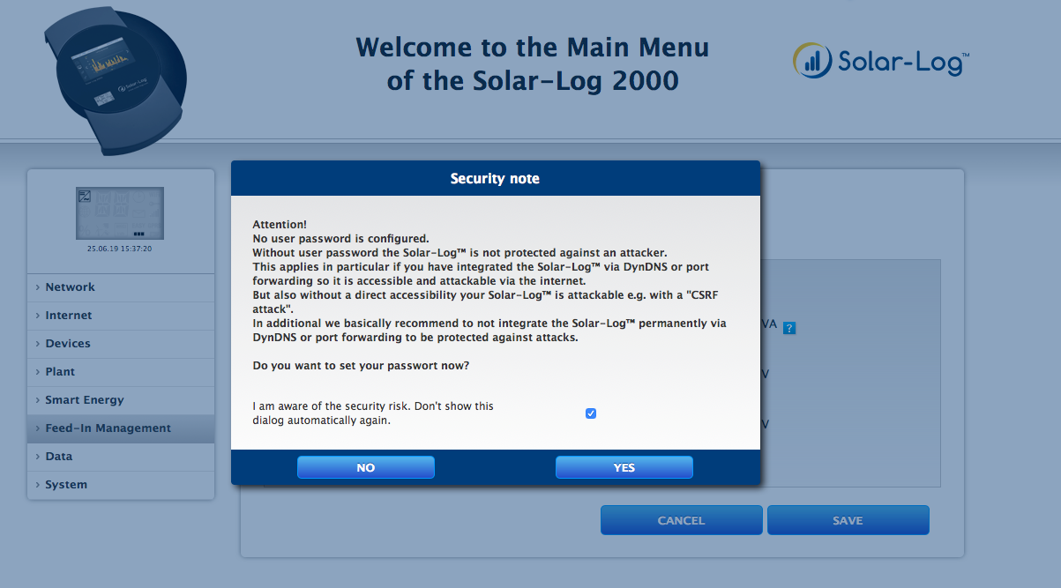Open the dashboard preview thumbnail in sidebar

pyautogui.click(x=119, y=213)
